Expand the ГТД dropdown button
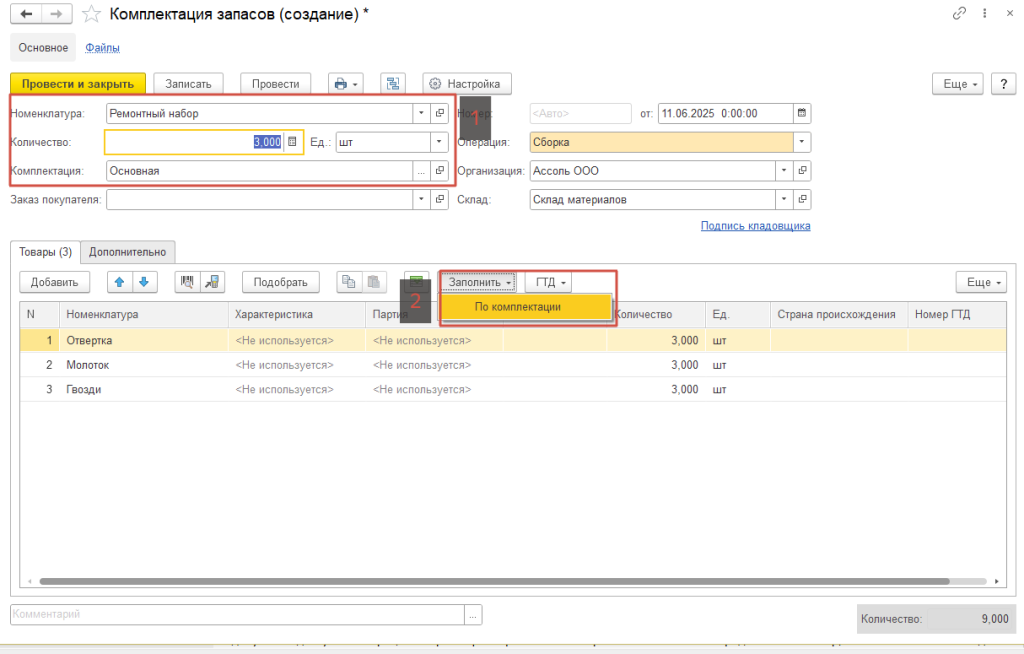The height and width of the screenshot is (654, 1024). click(548, 283)
